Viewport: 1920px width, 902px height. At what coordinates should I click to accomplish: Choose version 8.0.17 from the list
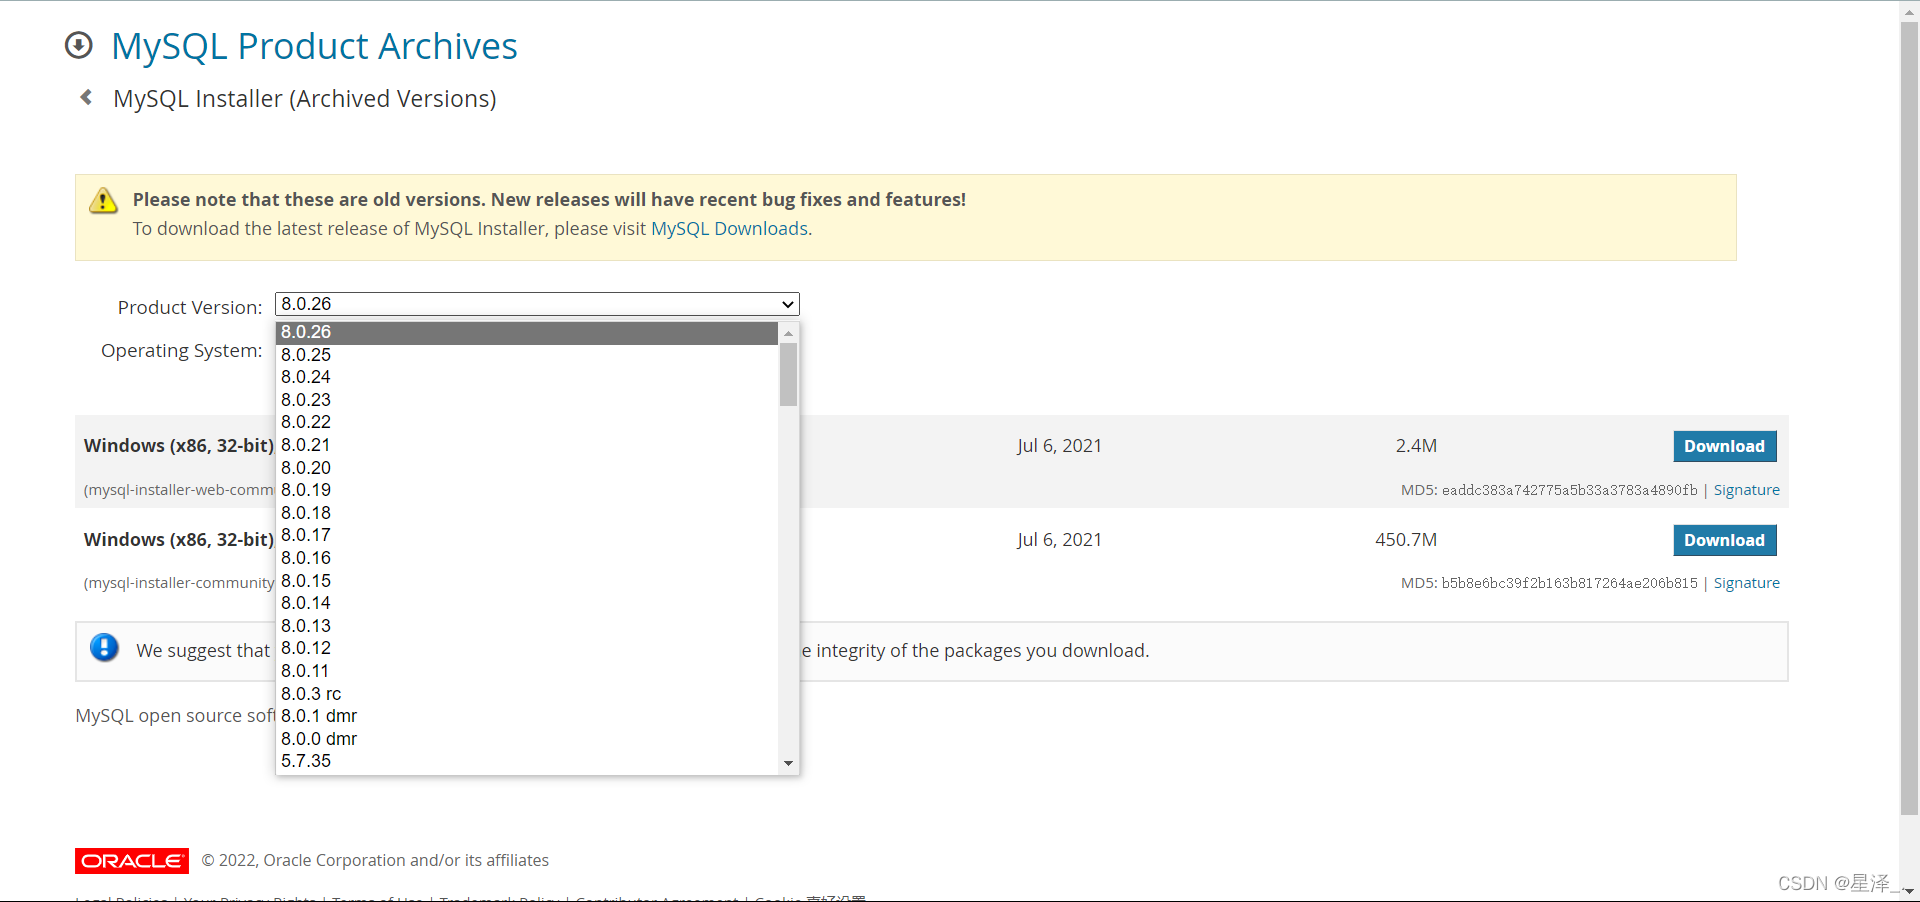click(527, 535)
